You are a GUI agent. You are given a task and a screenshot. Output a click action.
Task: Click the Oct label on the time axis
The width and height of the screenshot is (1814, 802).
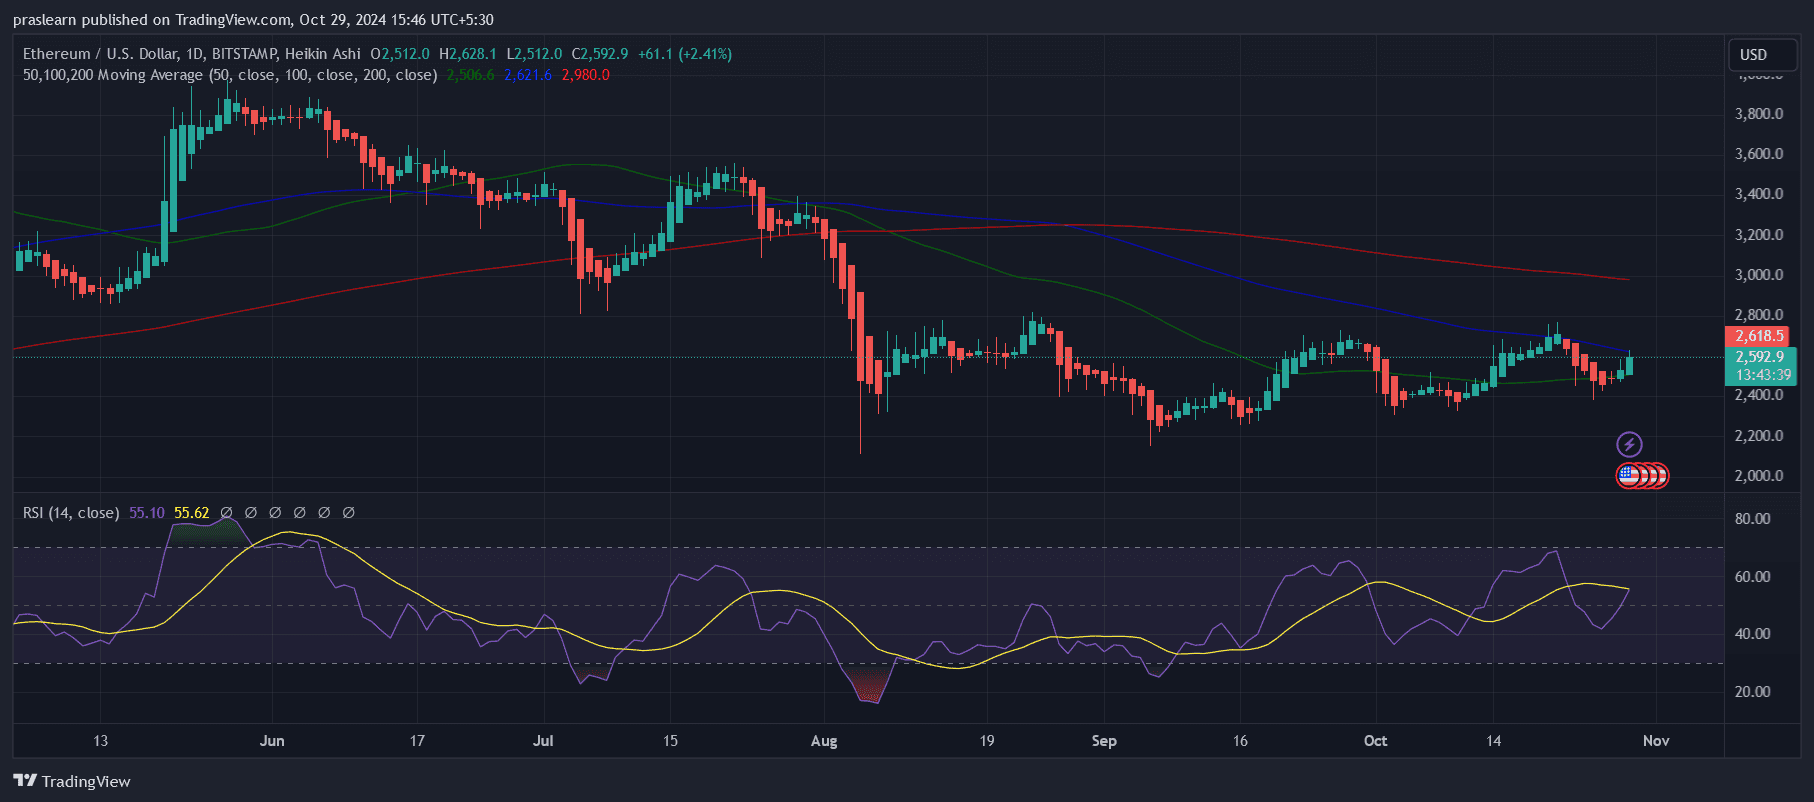pyautogui.click(x=1376, y=741)
